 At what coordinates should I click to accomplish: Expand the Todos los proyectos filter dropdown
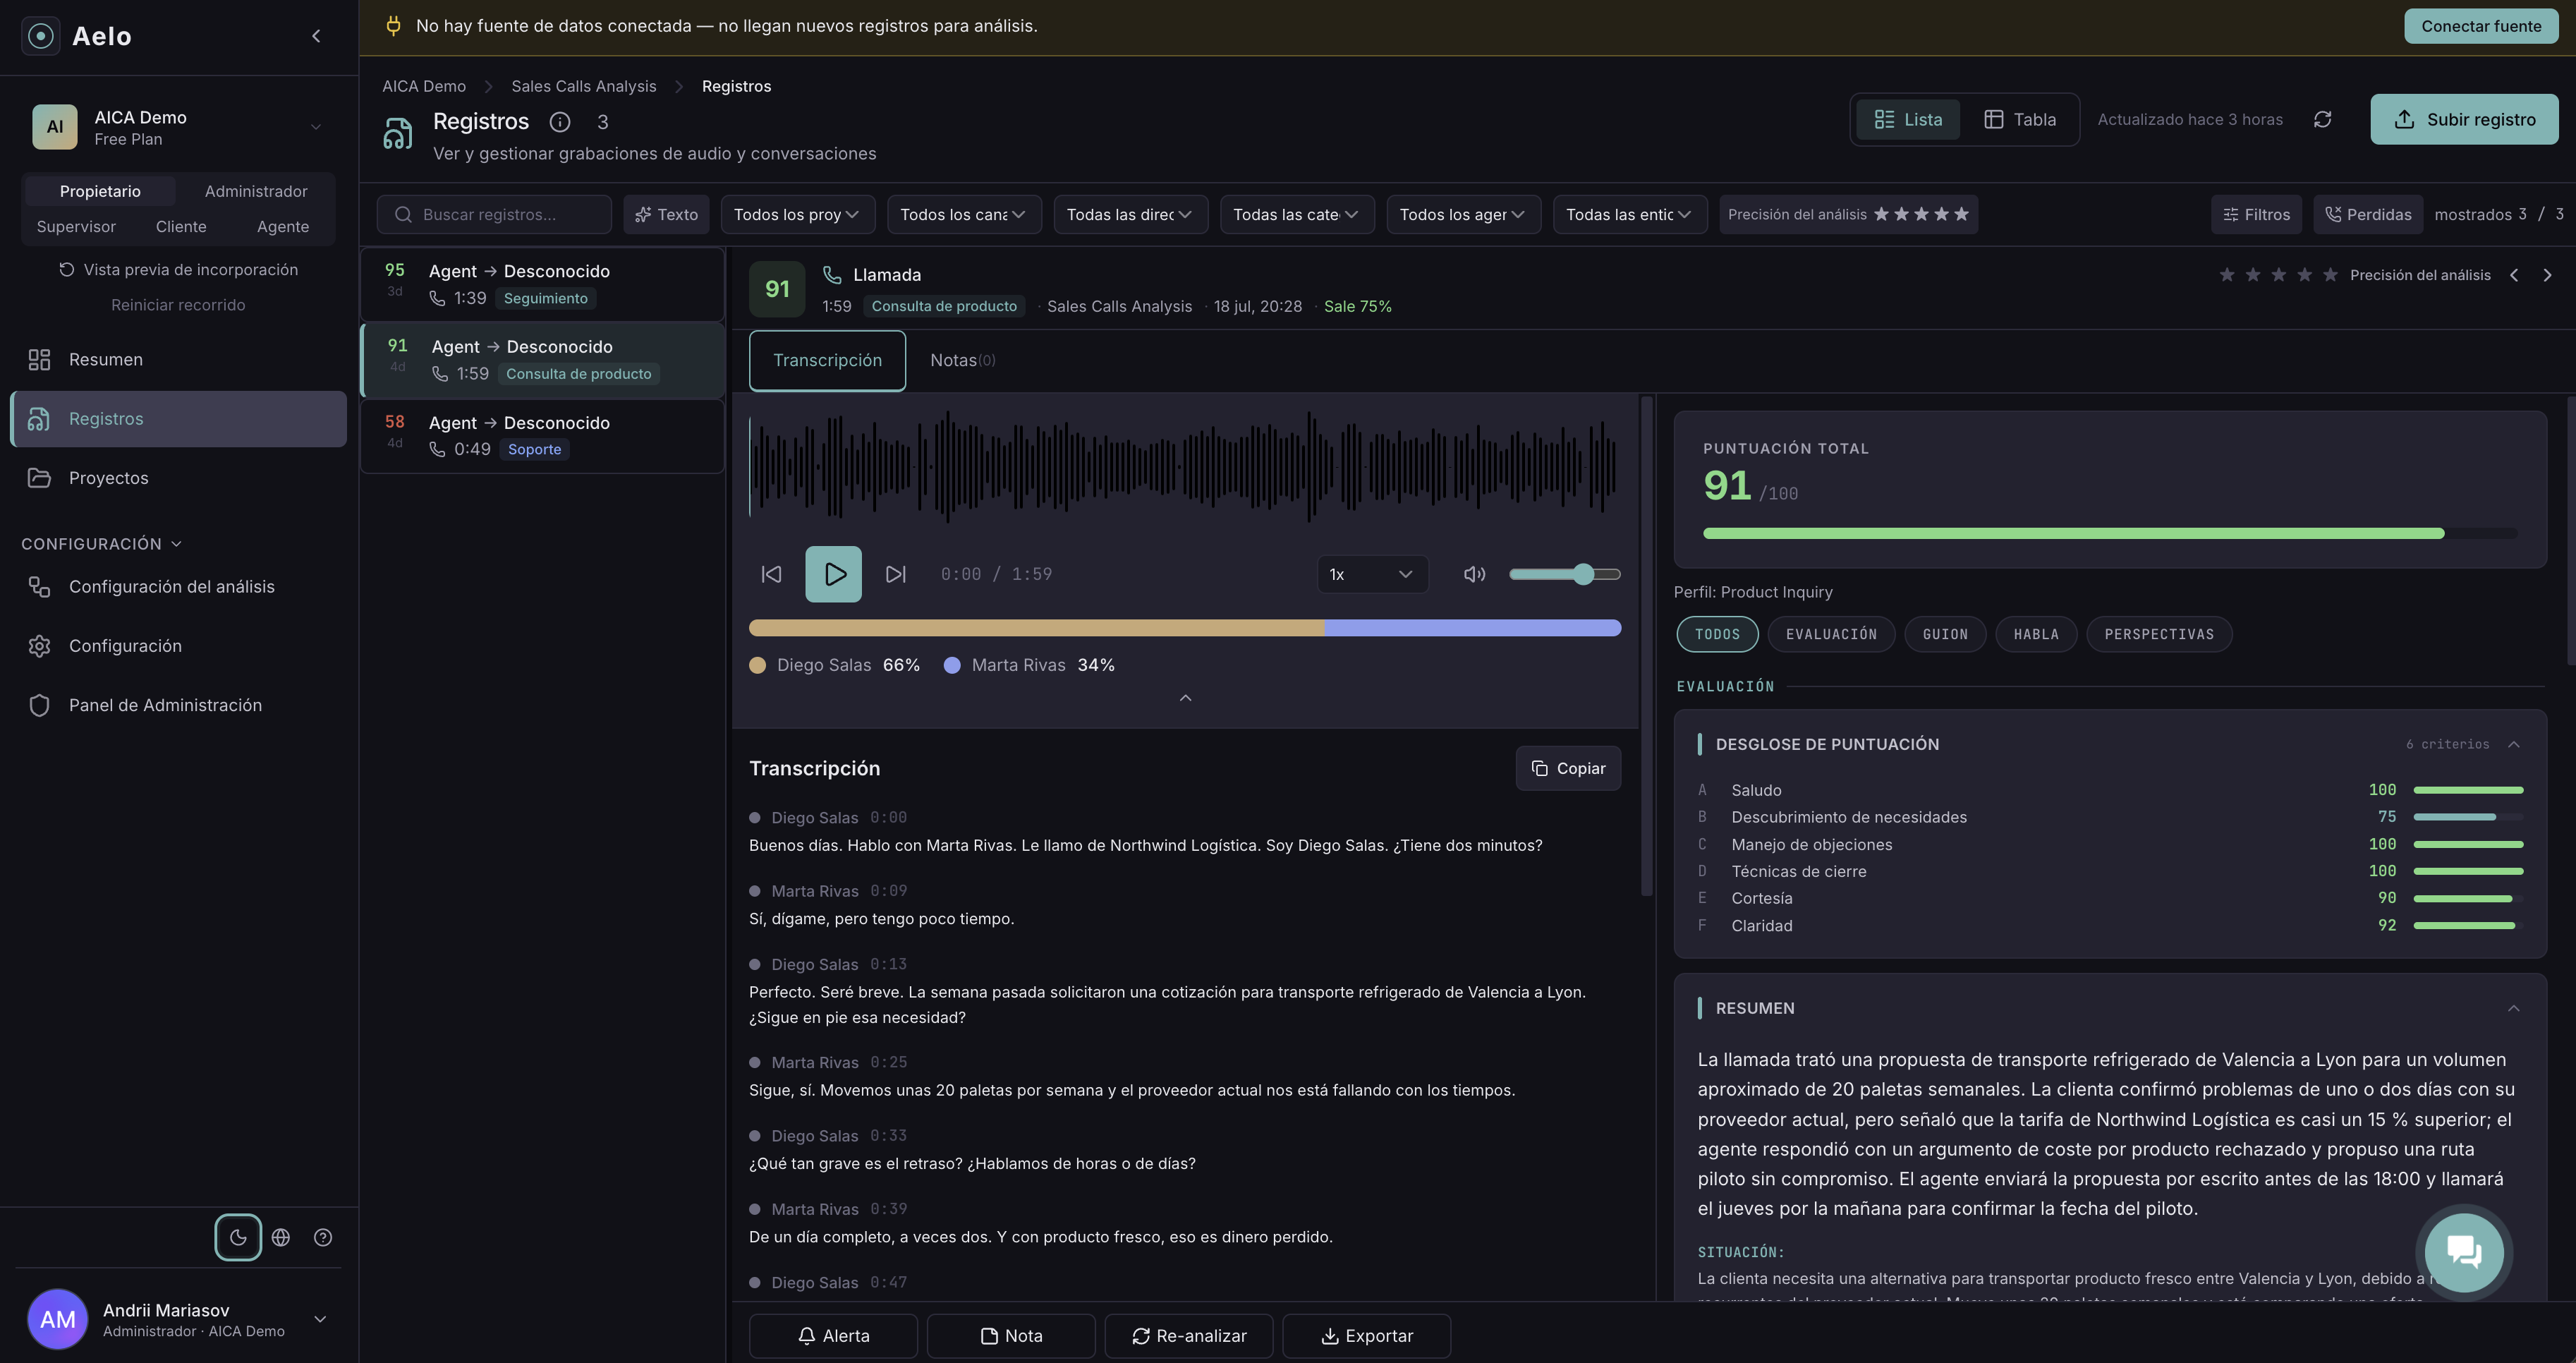click(797, 214)
